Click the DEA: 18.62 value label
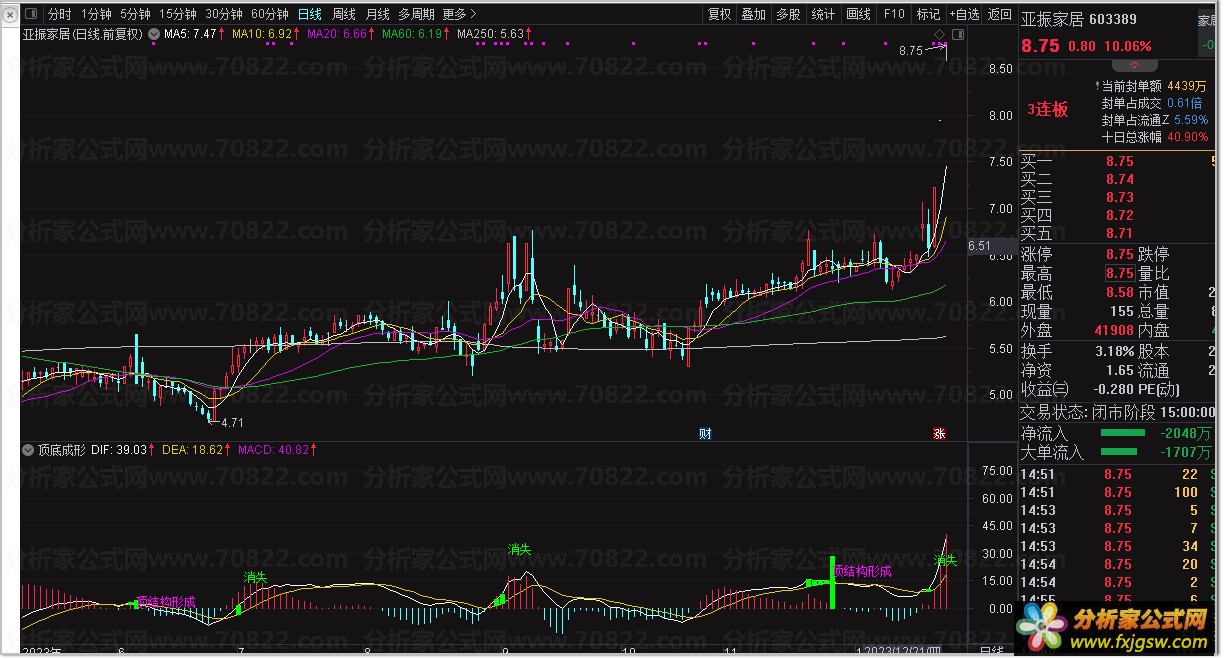 point(192,451)
